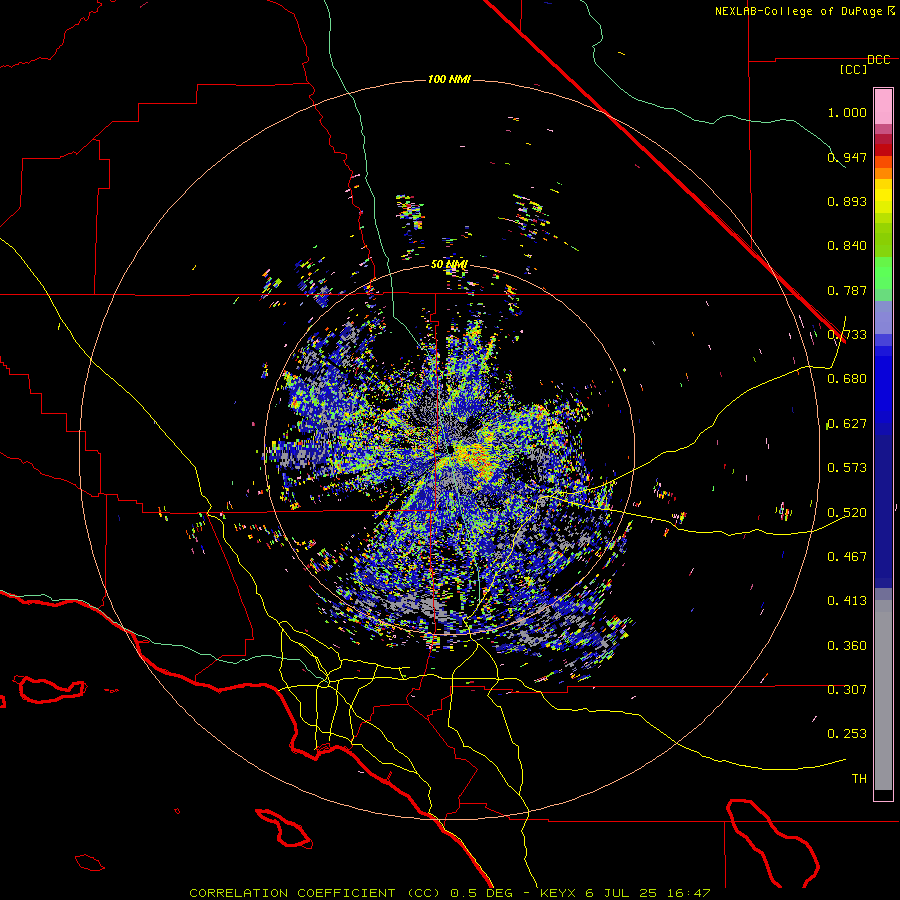Pick the pink segment of the color bar
This screenshot has height=900, width=900.
[883, 107]
